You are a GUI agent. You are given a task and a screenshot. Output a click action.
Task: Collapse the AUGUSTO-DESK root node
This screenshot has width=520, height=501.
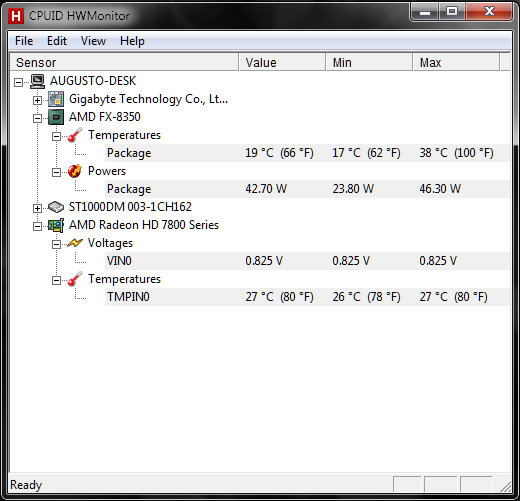coord(19,82)
